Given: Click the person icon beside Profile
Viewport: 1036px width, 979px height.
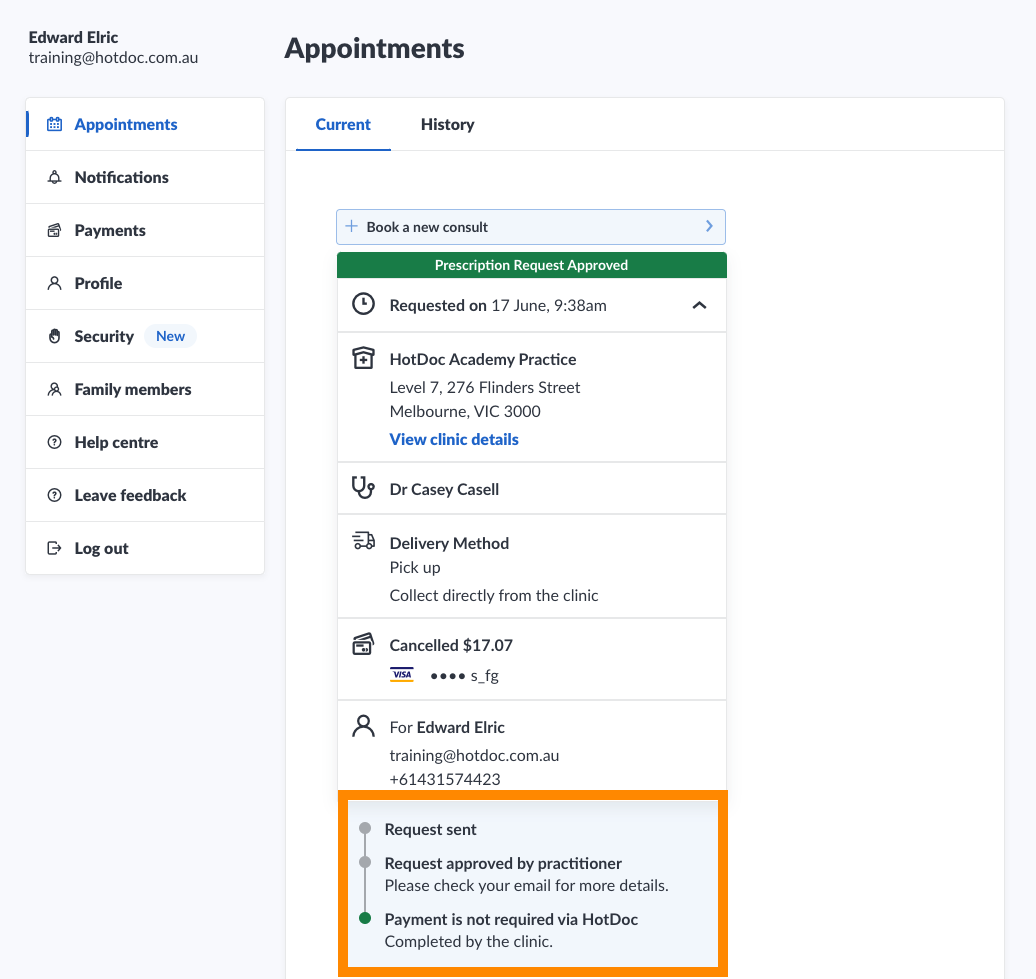Looking at the screenshot, I should [x=55, y=283].
